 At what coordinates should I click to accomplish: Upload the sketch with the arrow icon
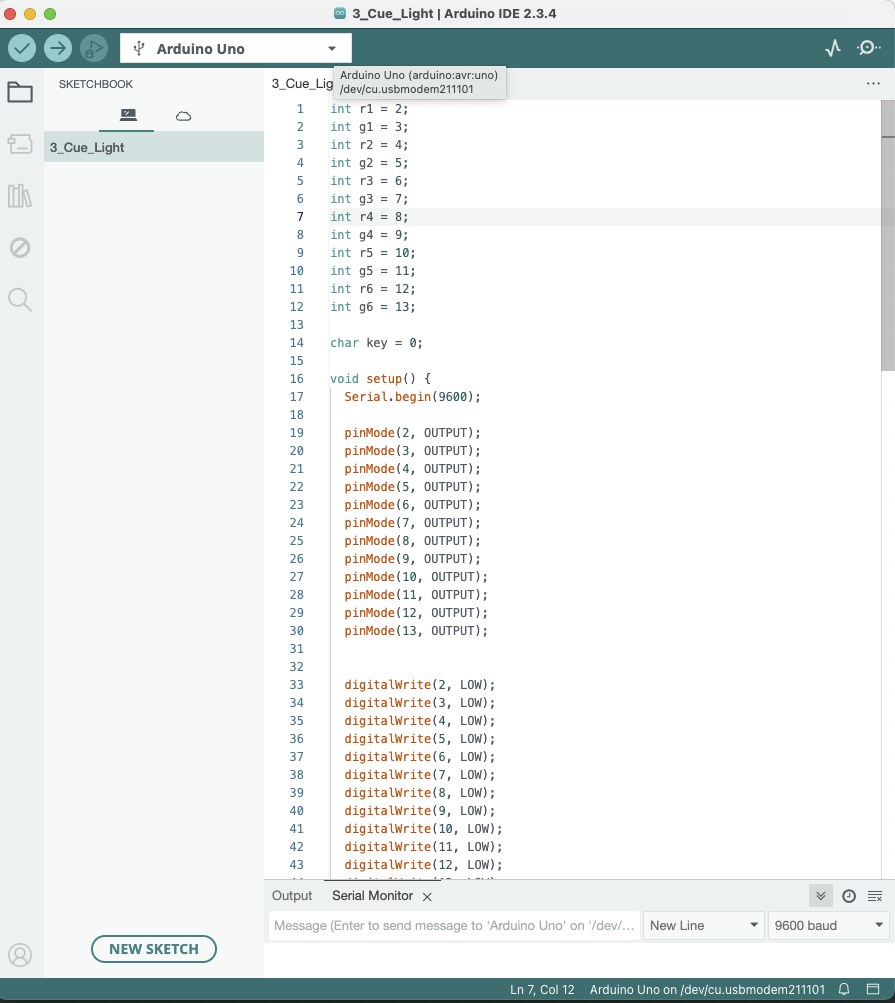click(57, 47)
